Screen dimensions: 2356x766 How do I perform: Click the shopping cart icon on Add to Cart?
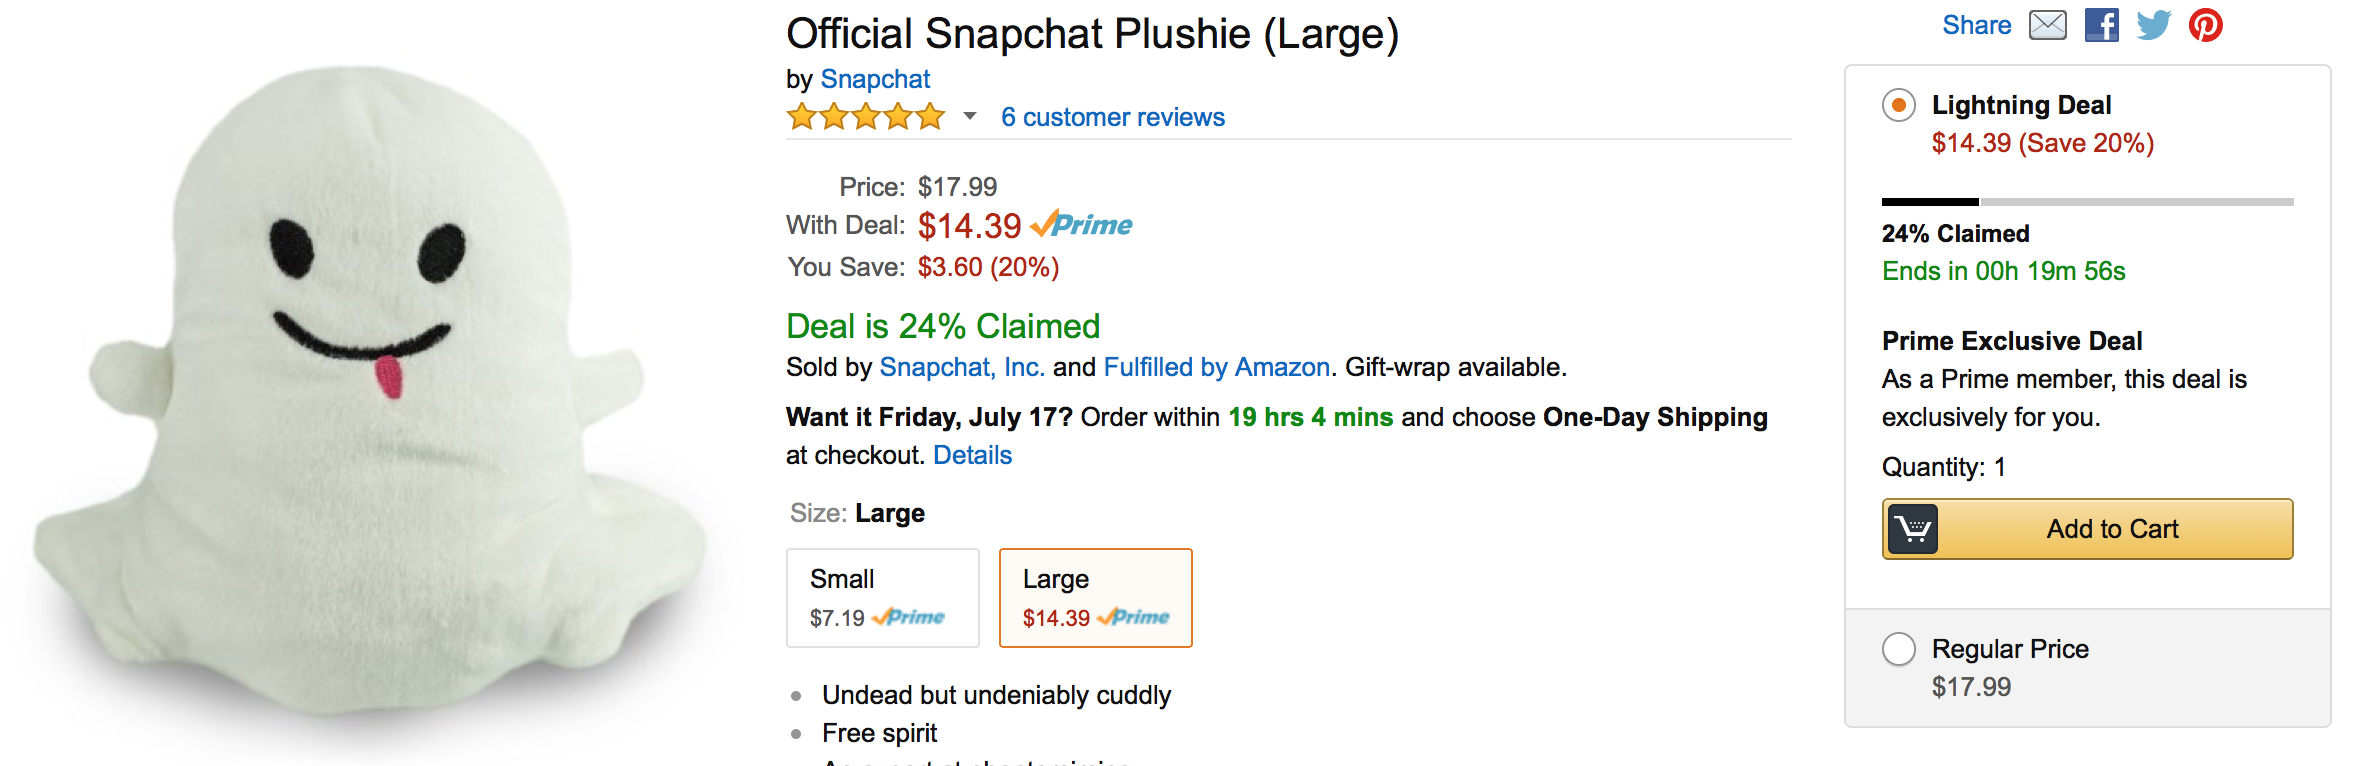pos(1912,529)
